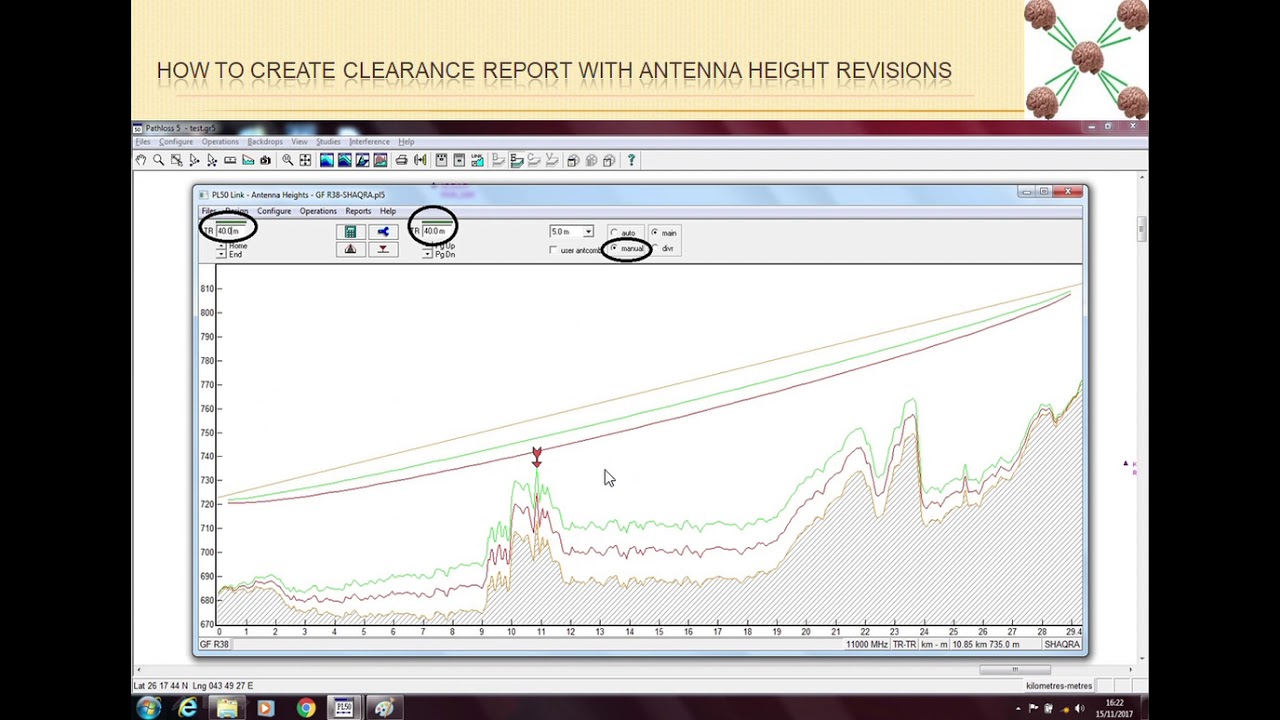Open the Interference menu
This screenshot has width=1280, height=720.
point(369,142)
